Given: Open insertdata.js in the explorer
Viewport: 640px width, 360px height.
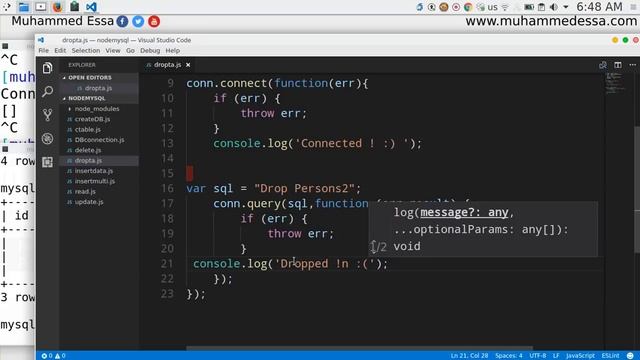Looking at the screenshot, I should click(94, 171).
